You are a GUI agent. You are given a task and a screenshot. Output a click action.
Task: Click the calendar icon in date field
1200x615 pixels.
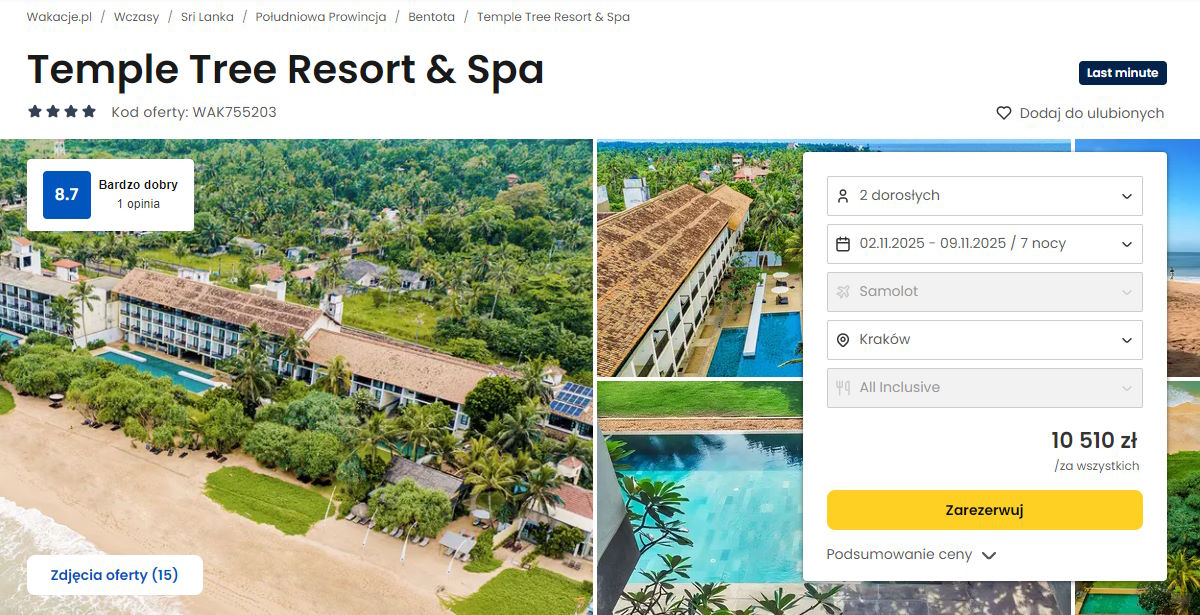843,243
